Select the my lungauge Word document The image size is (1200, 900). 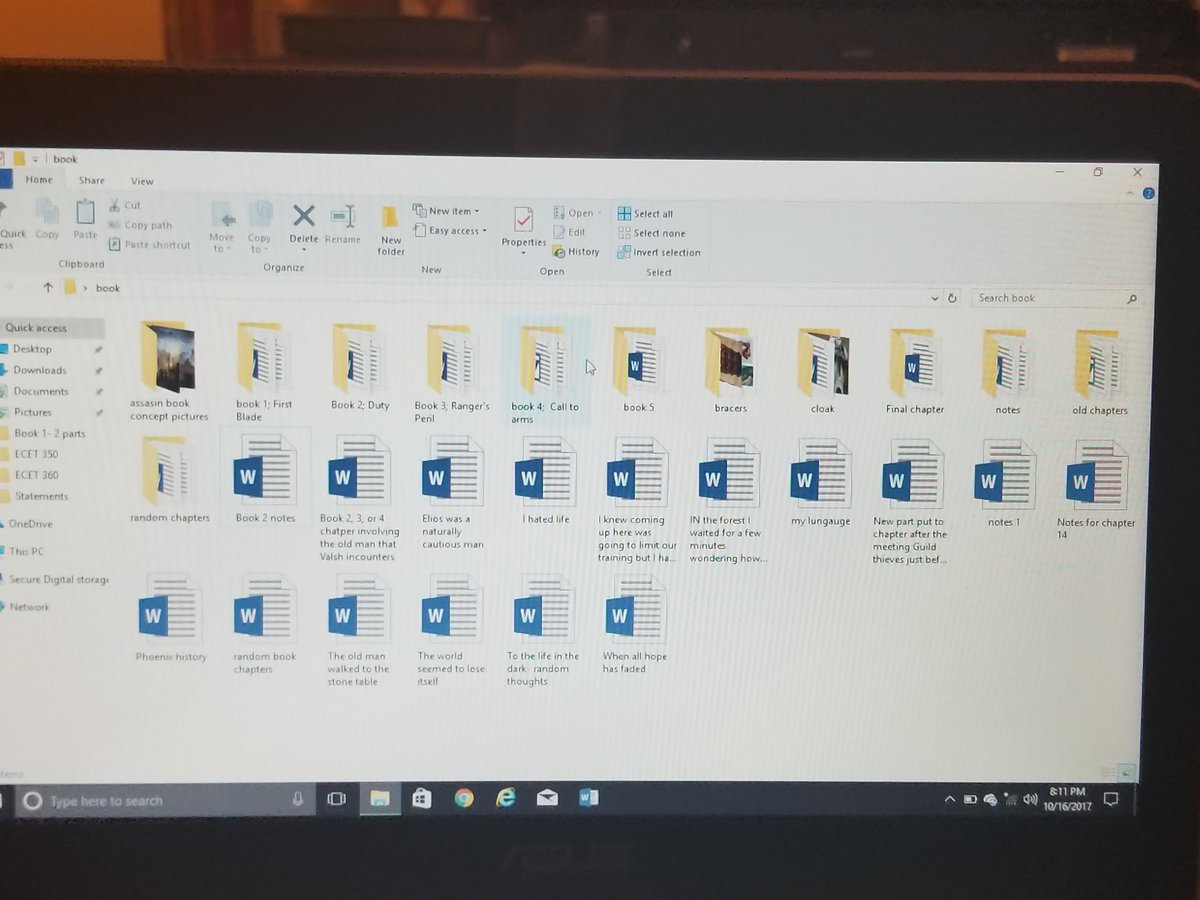click(x=820, y=481)
